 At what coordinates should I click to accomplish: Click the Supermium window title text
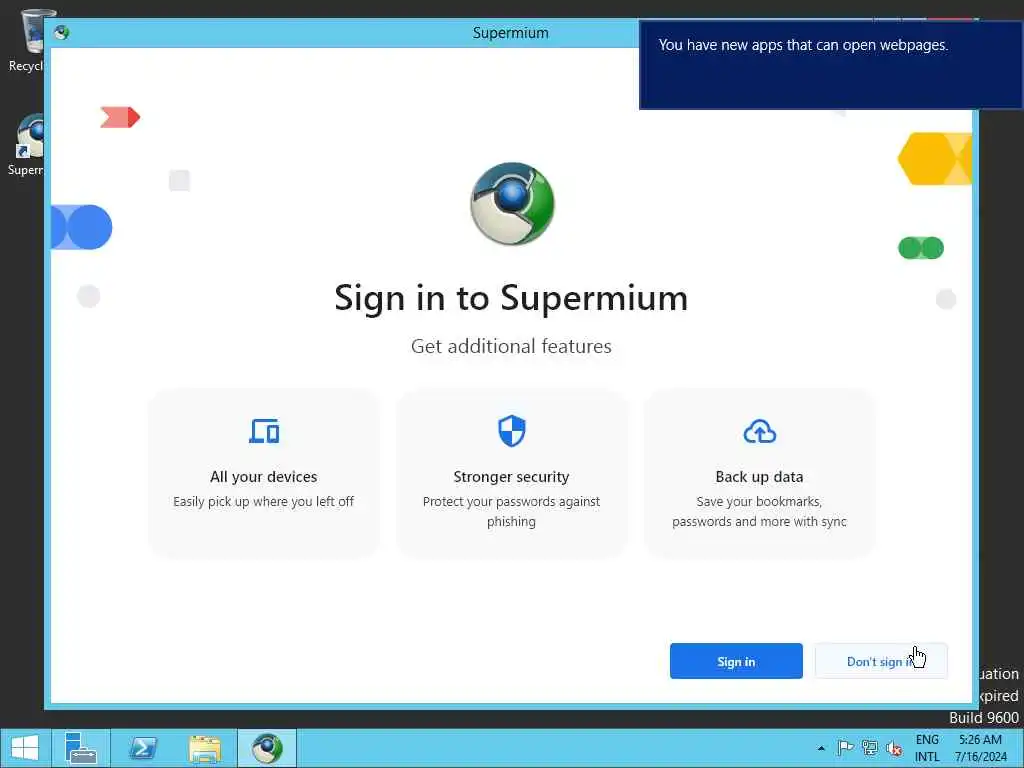[511, 33]
